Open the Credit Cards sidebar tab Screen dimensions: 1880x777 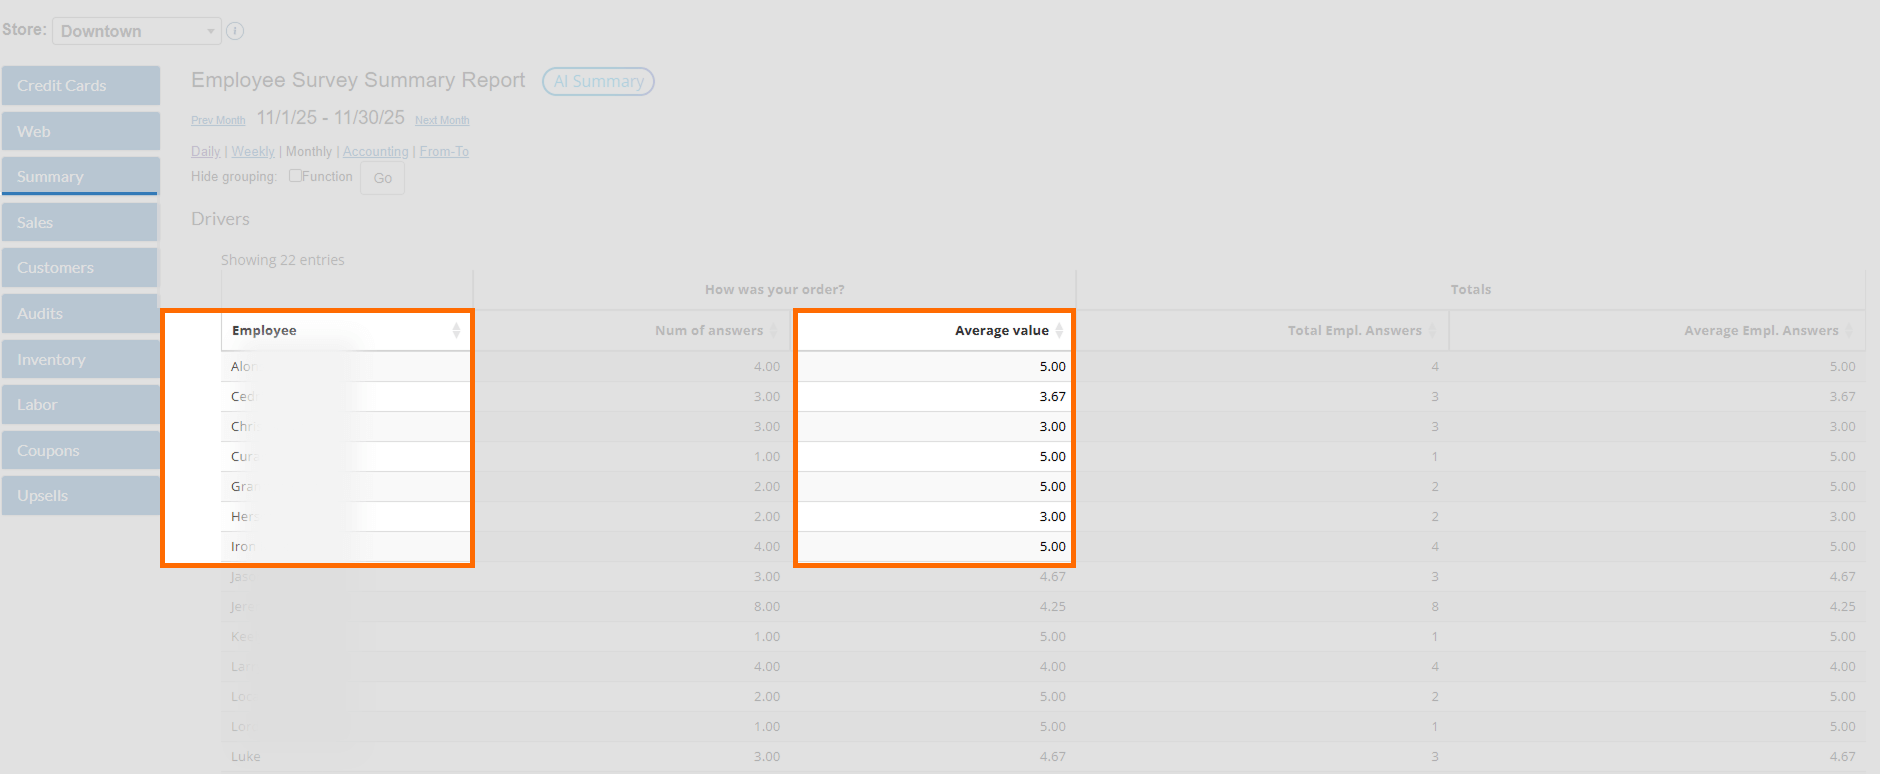[x=80, y=86]
